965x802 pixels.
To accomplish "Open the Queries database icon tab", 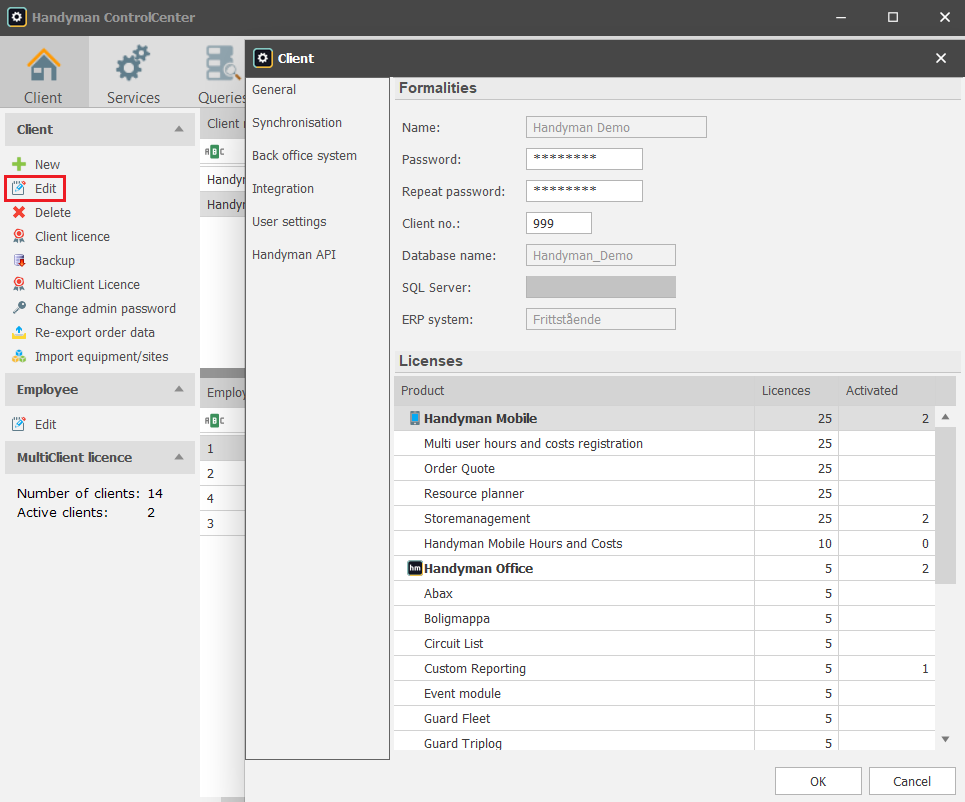I will (221, 73).
